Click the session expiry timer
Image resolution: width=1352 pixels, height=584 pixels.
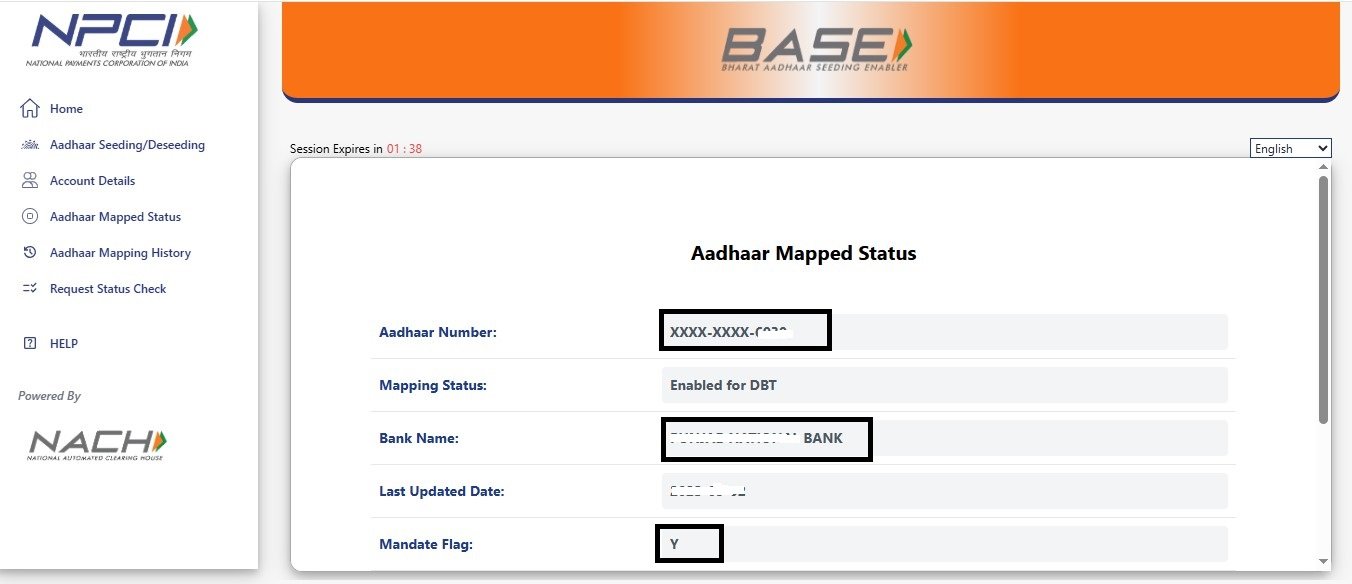point(405,149)
